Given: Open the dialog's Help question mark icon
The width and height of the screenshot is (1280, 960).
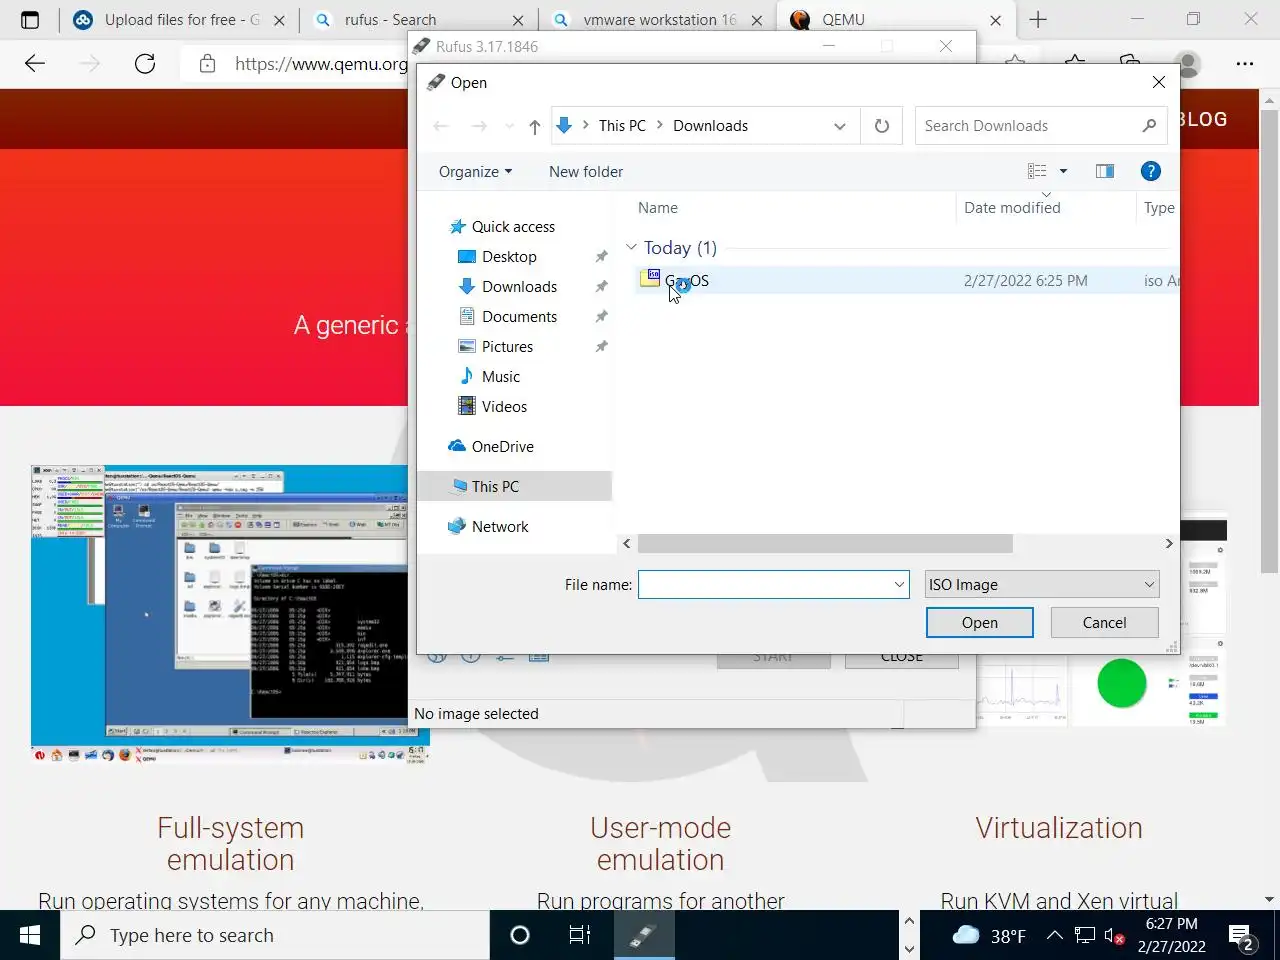Looking at the screenshot, I should coord(1151,171).
